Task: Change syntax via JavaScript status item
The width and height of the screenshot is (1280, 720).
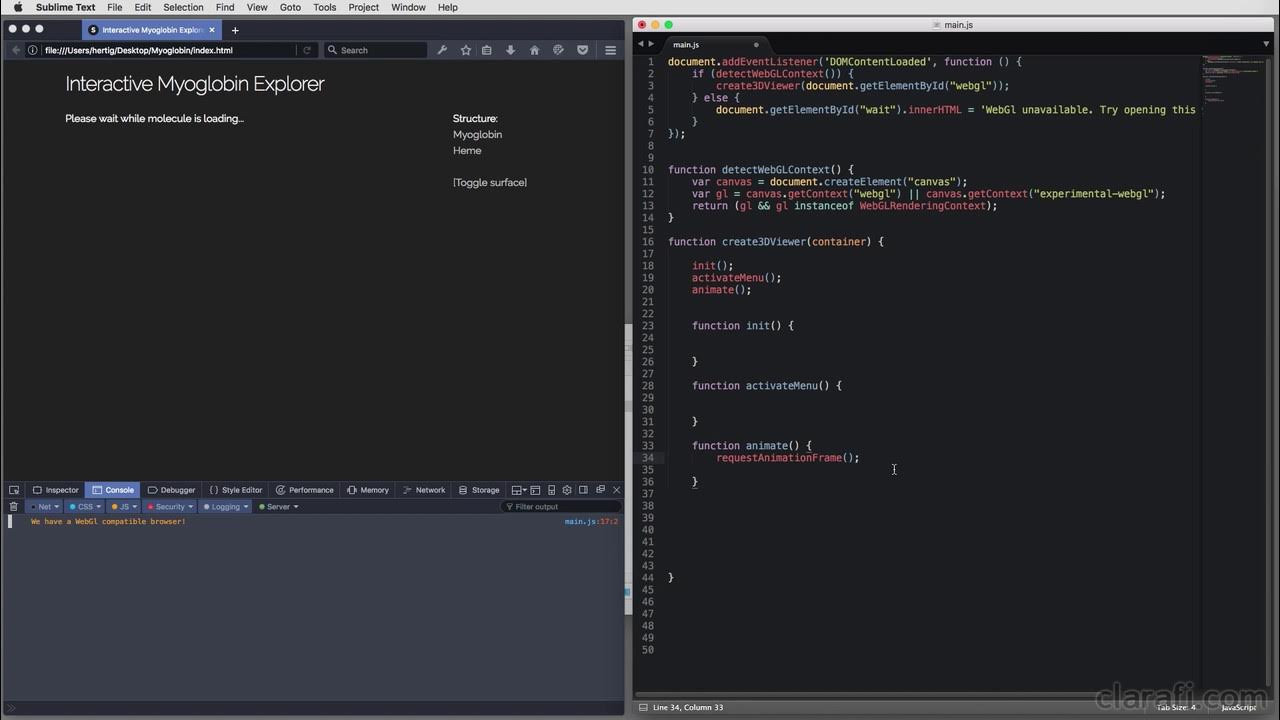Action: click(x=1238, y=707)
